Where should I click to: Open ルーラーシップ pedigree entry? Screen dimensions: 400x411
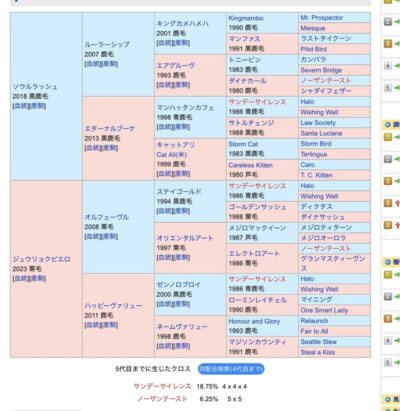coord(107,44)
